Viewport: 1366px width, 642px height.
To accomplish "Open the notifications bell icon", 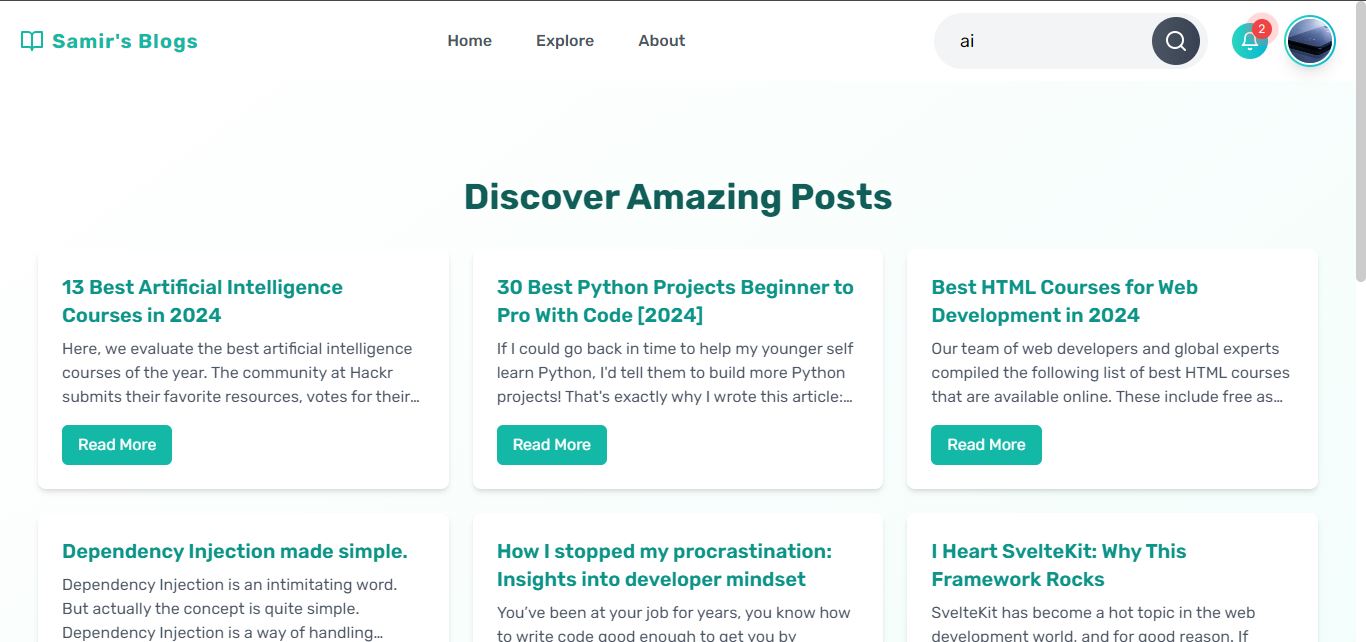I will pos(1249,42).
